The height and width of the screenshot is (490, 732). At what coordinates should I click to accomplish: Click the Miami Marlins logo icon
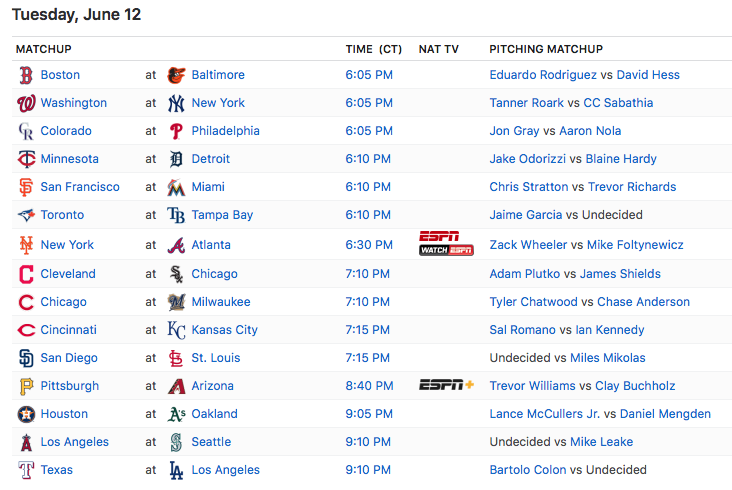click(x=177, y=187)
